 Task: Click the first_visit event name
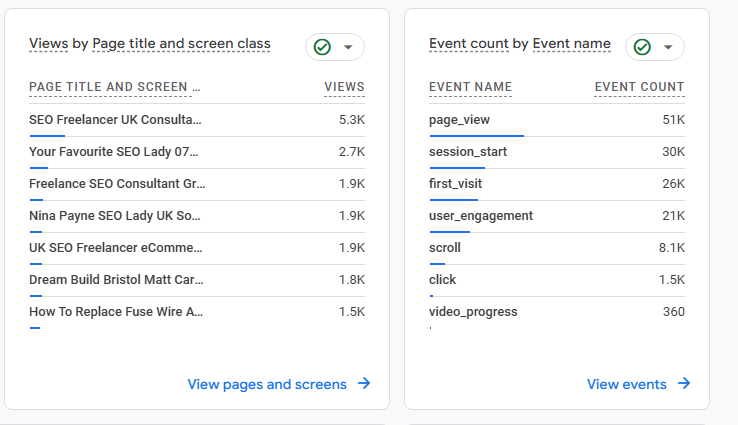[x=456, y=184]
